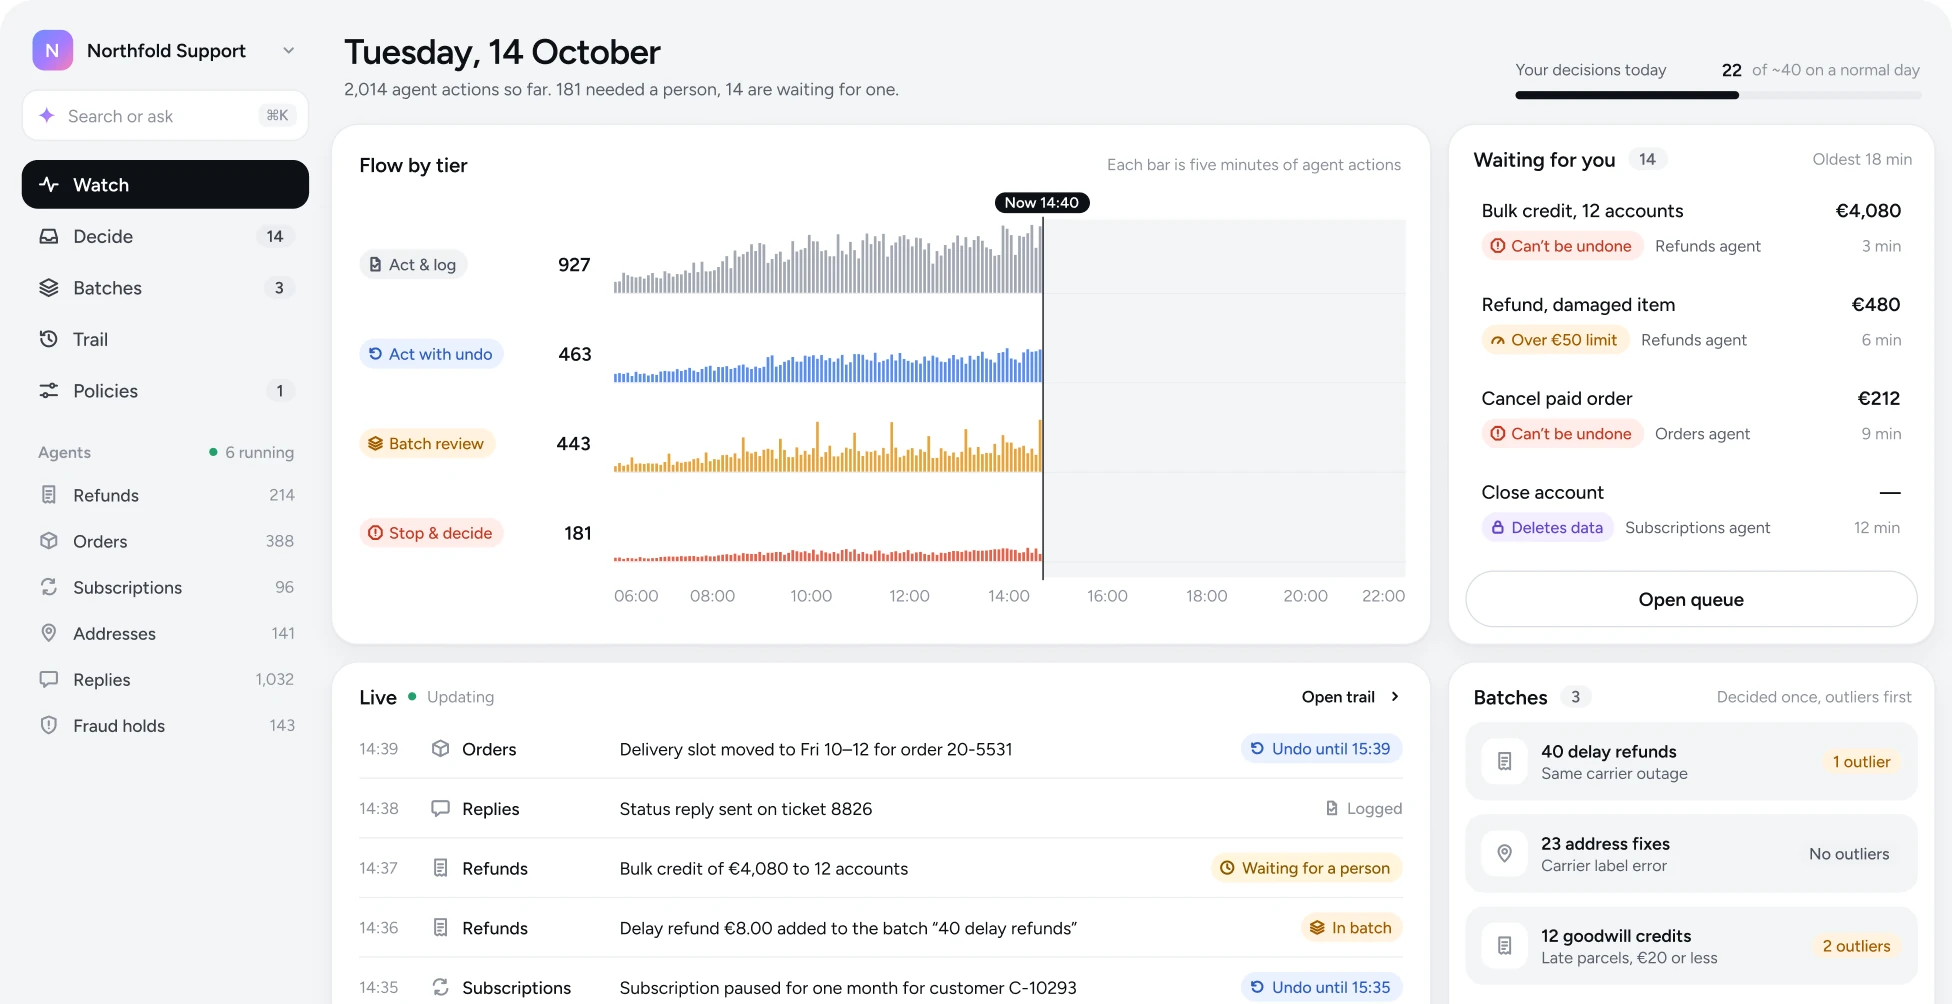The image size is (1952, 1004).
Task: Click the Logged status on Replies row
Action: (1363, 808)
